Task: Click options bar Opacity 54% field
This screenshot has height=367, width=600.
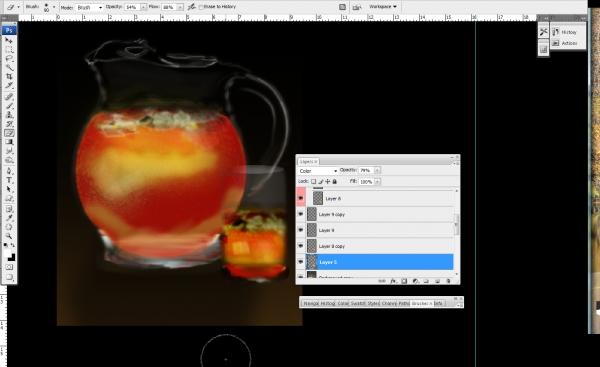Action: point(132,7)
